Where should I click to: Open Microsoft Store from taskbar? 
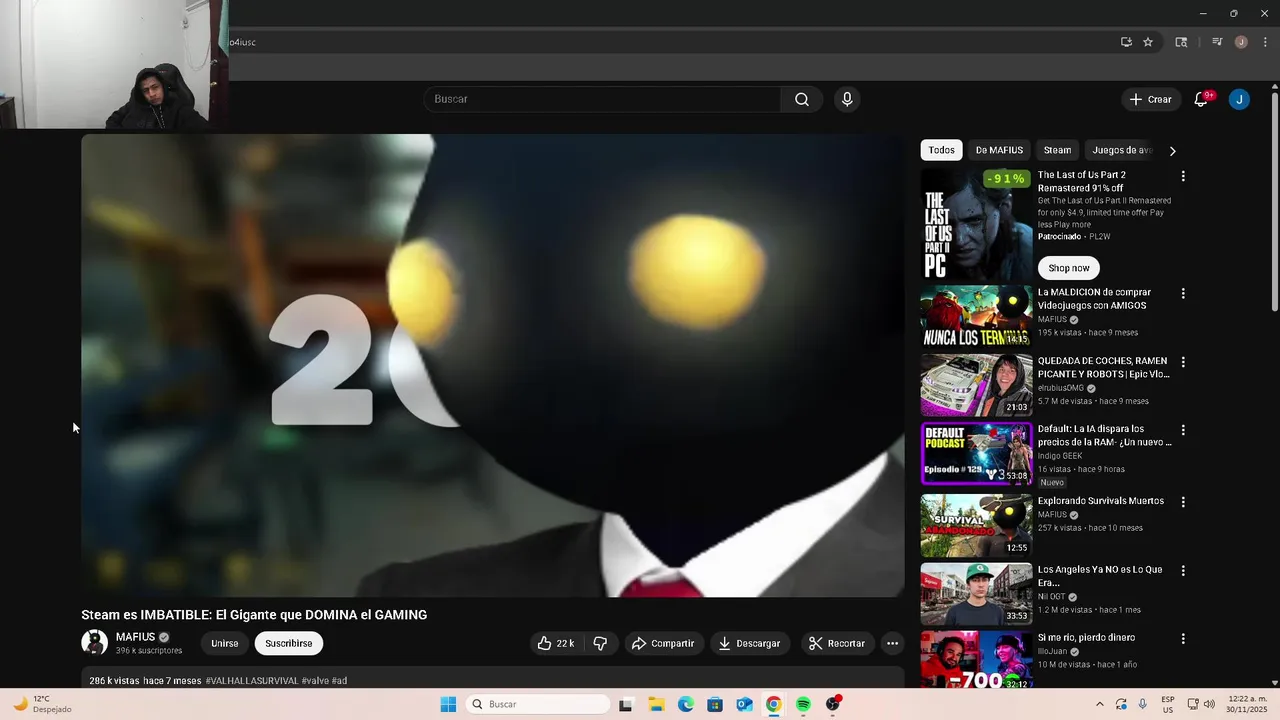[715, 704]
